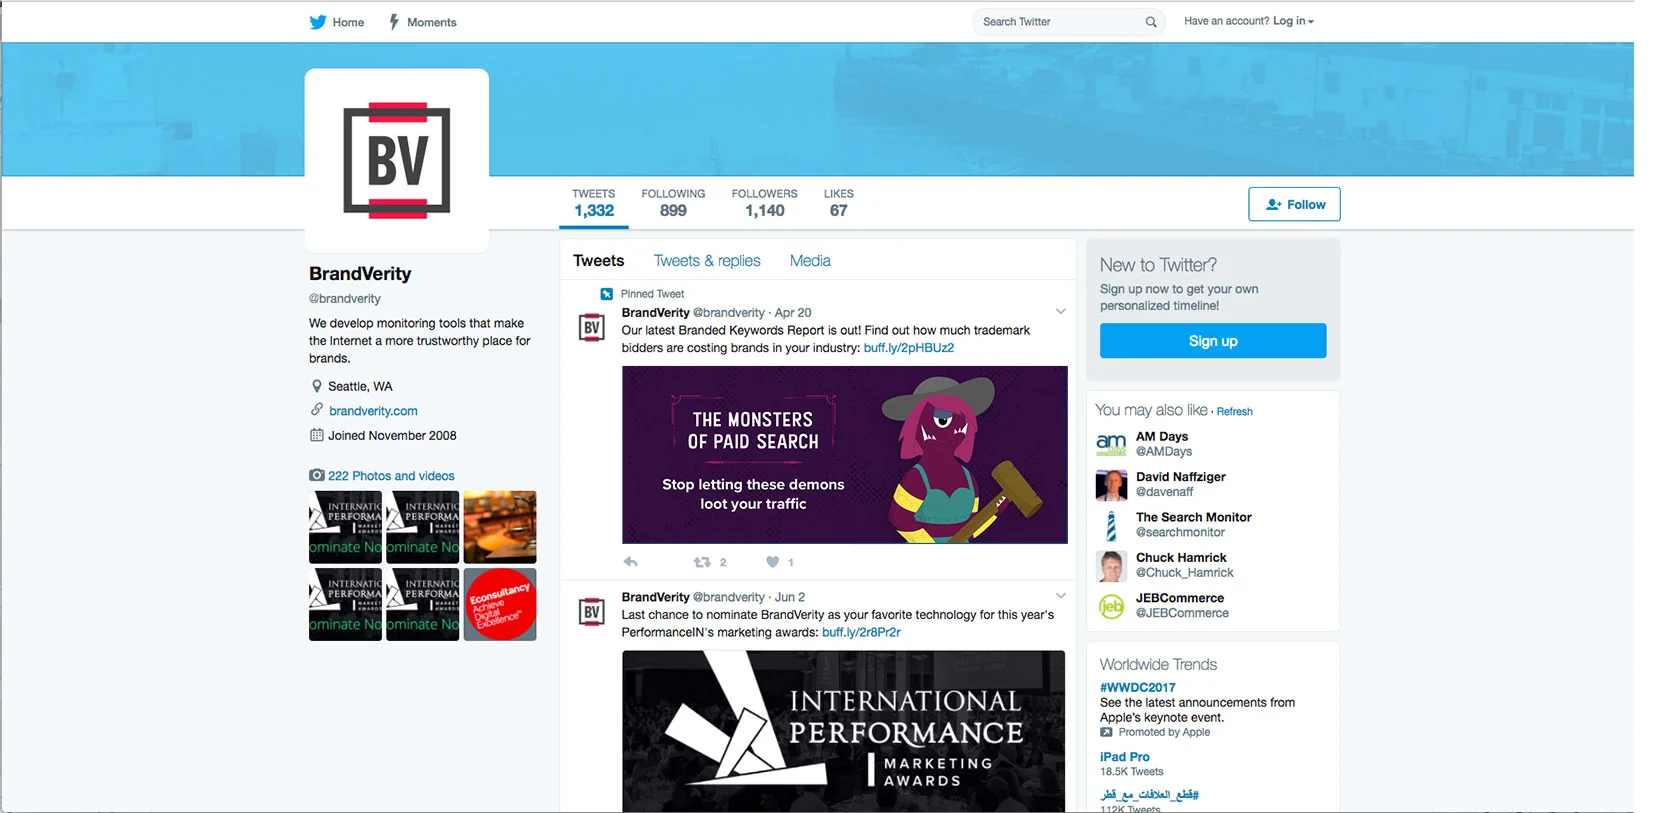This screenshot has height=813, width=1654.
Task: Click the BrandVerity profile name heading
Action: coord(360,274)
